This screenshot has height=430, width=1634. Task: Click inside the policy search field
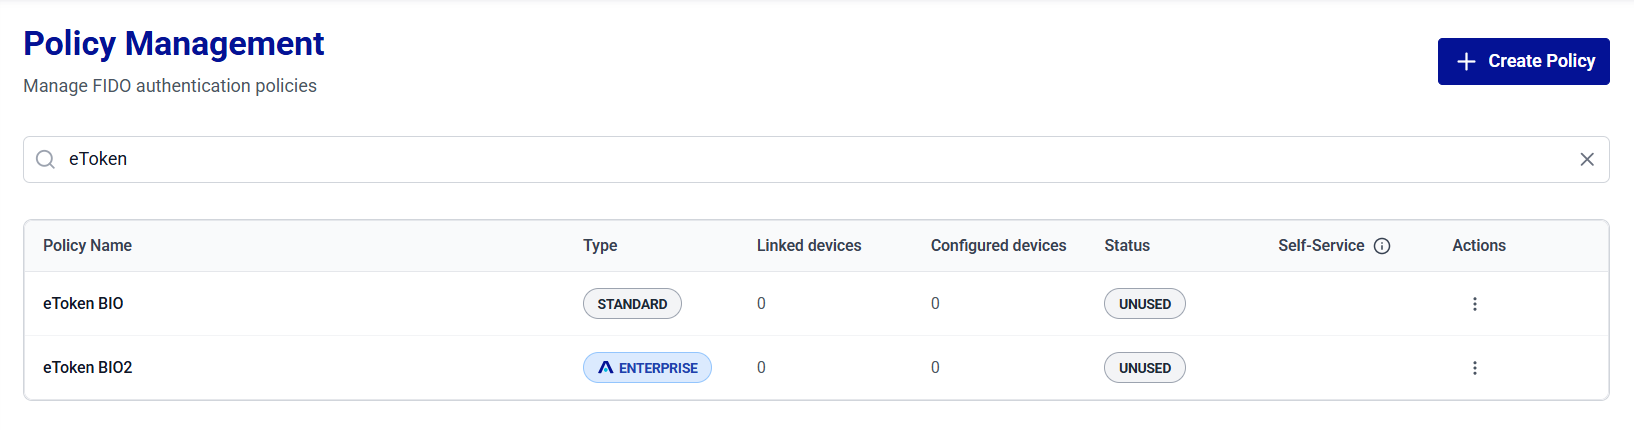tap(816, 159)
